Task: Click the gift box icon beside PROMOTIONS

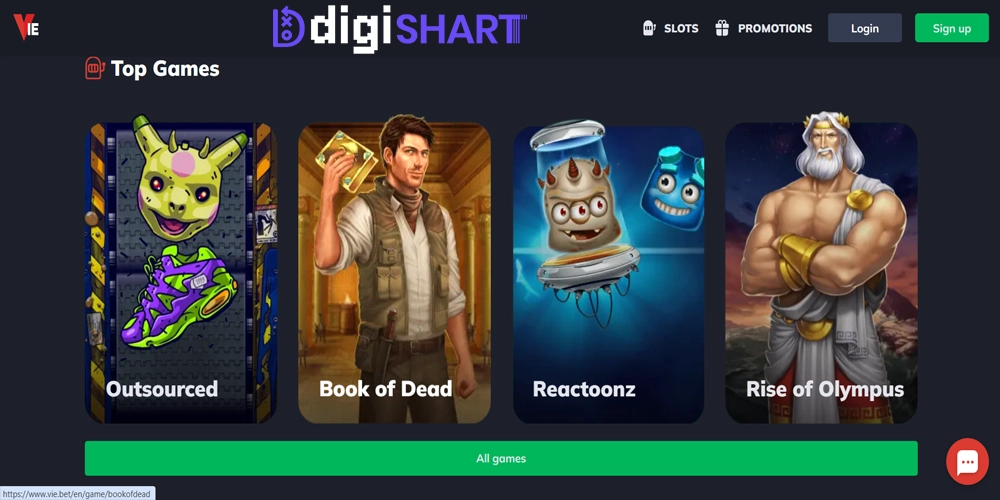Action: click(x=722, y=28)
